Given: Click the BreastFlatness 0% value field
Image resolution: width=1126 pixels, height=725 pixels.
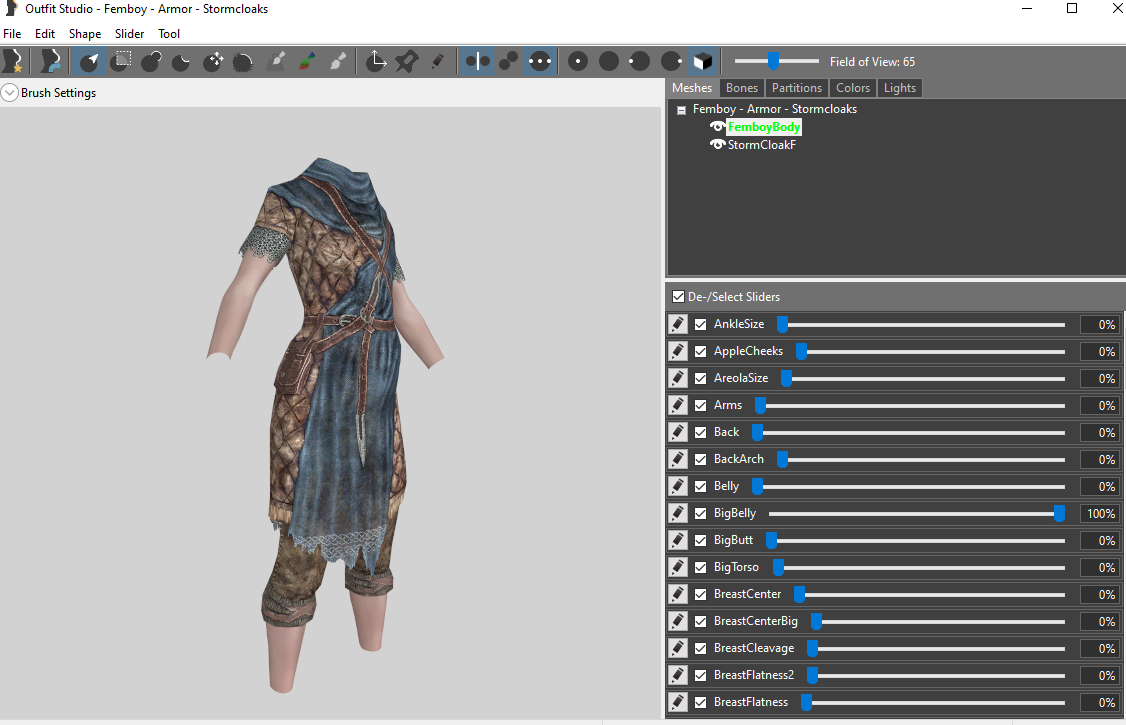Looking at the screenshot, I should (1100, 702).
